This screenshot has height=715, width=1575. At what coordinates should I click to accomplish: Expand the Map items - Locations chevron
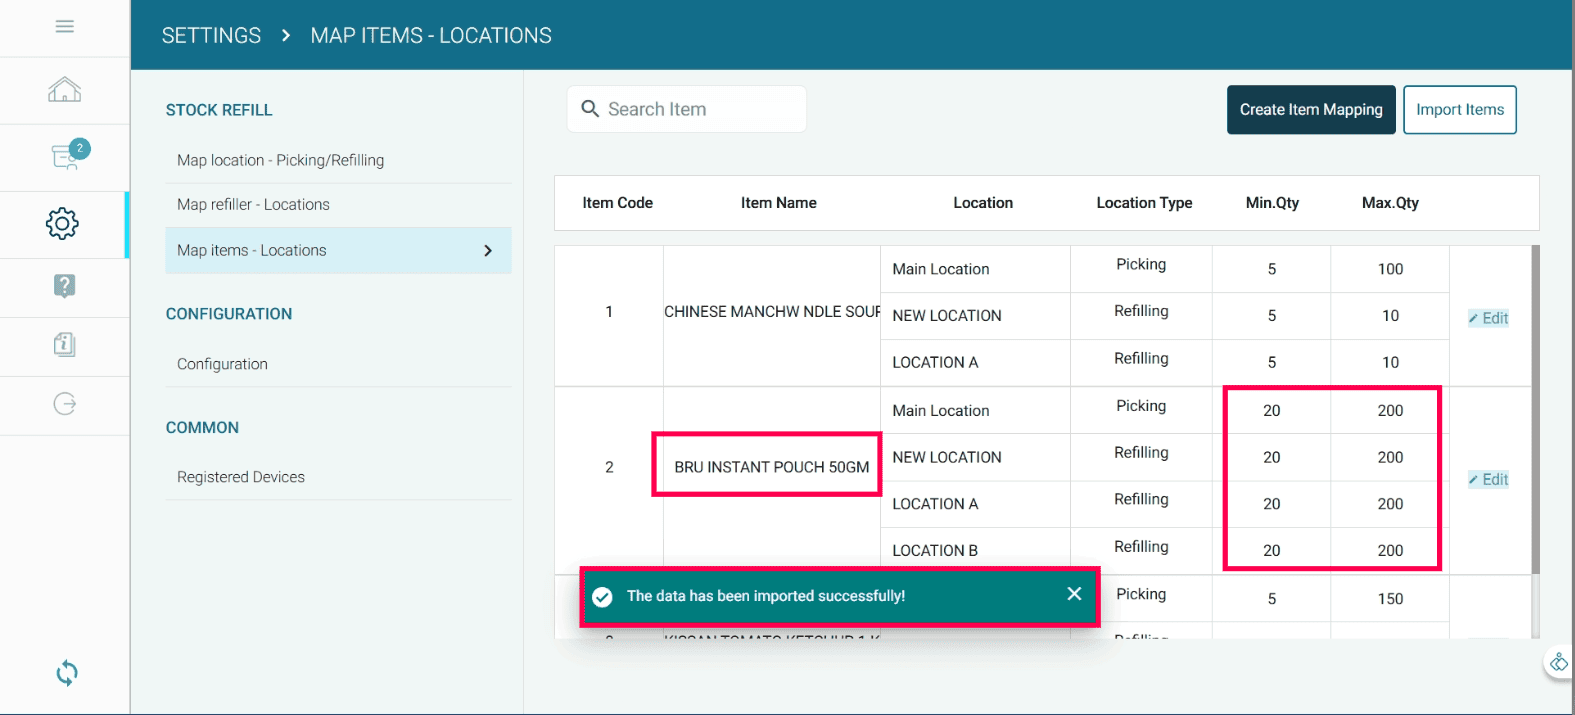[488, 251]
